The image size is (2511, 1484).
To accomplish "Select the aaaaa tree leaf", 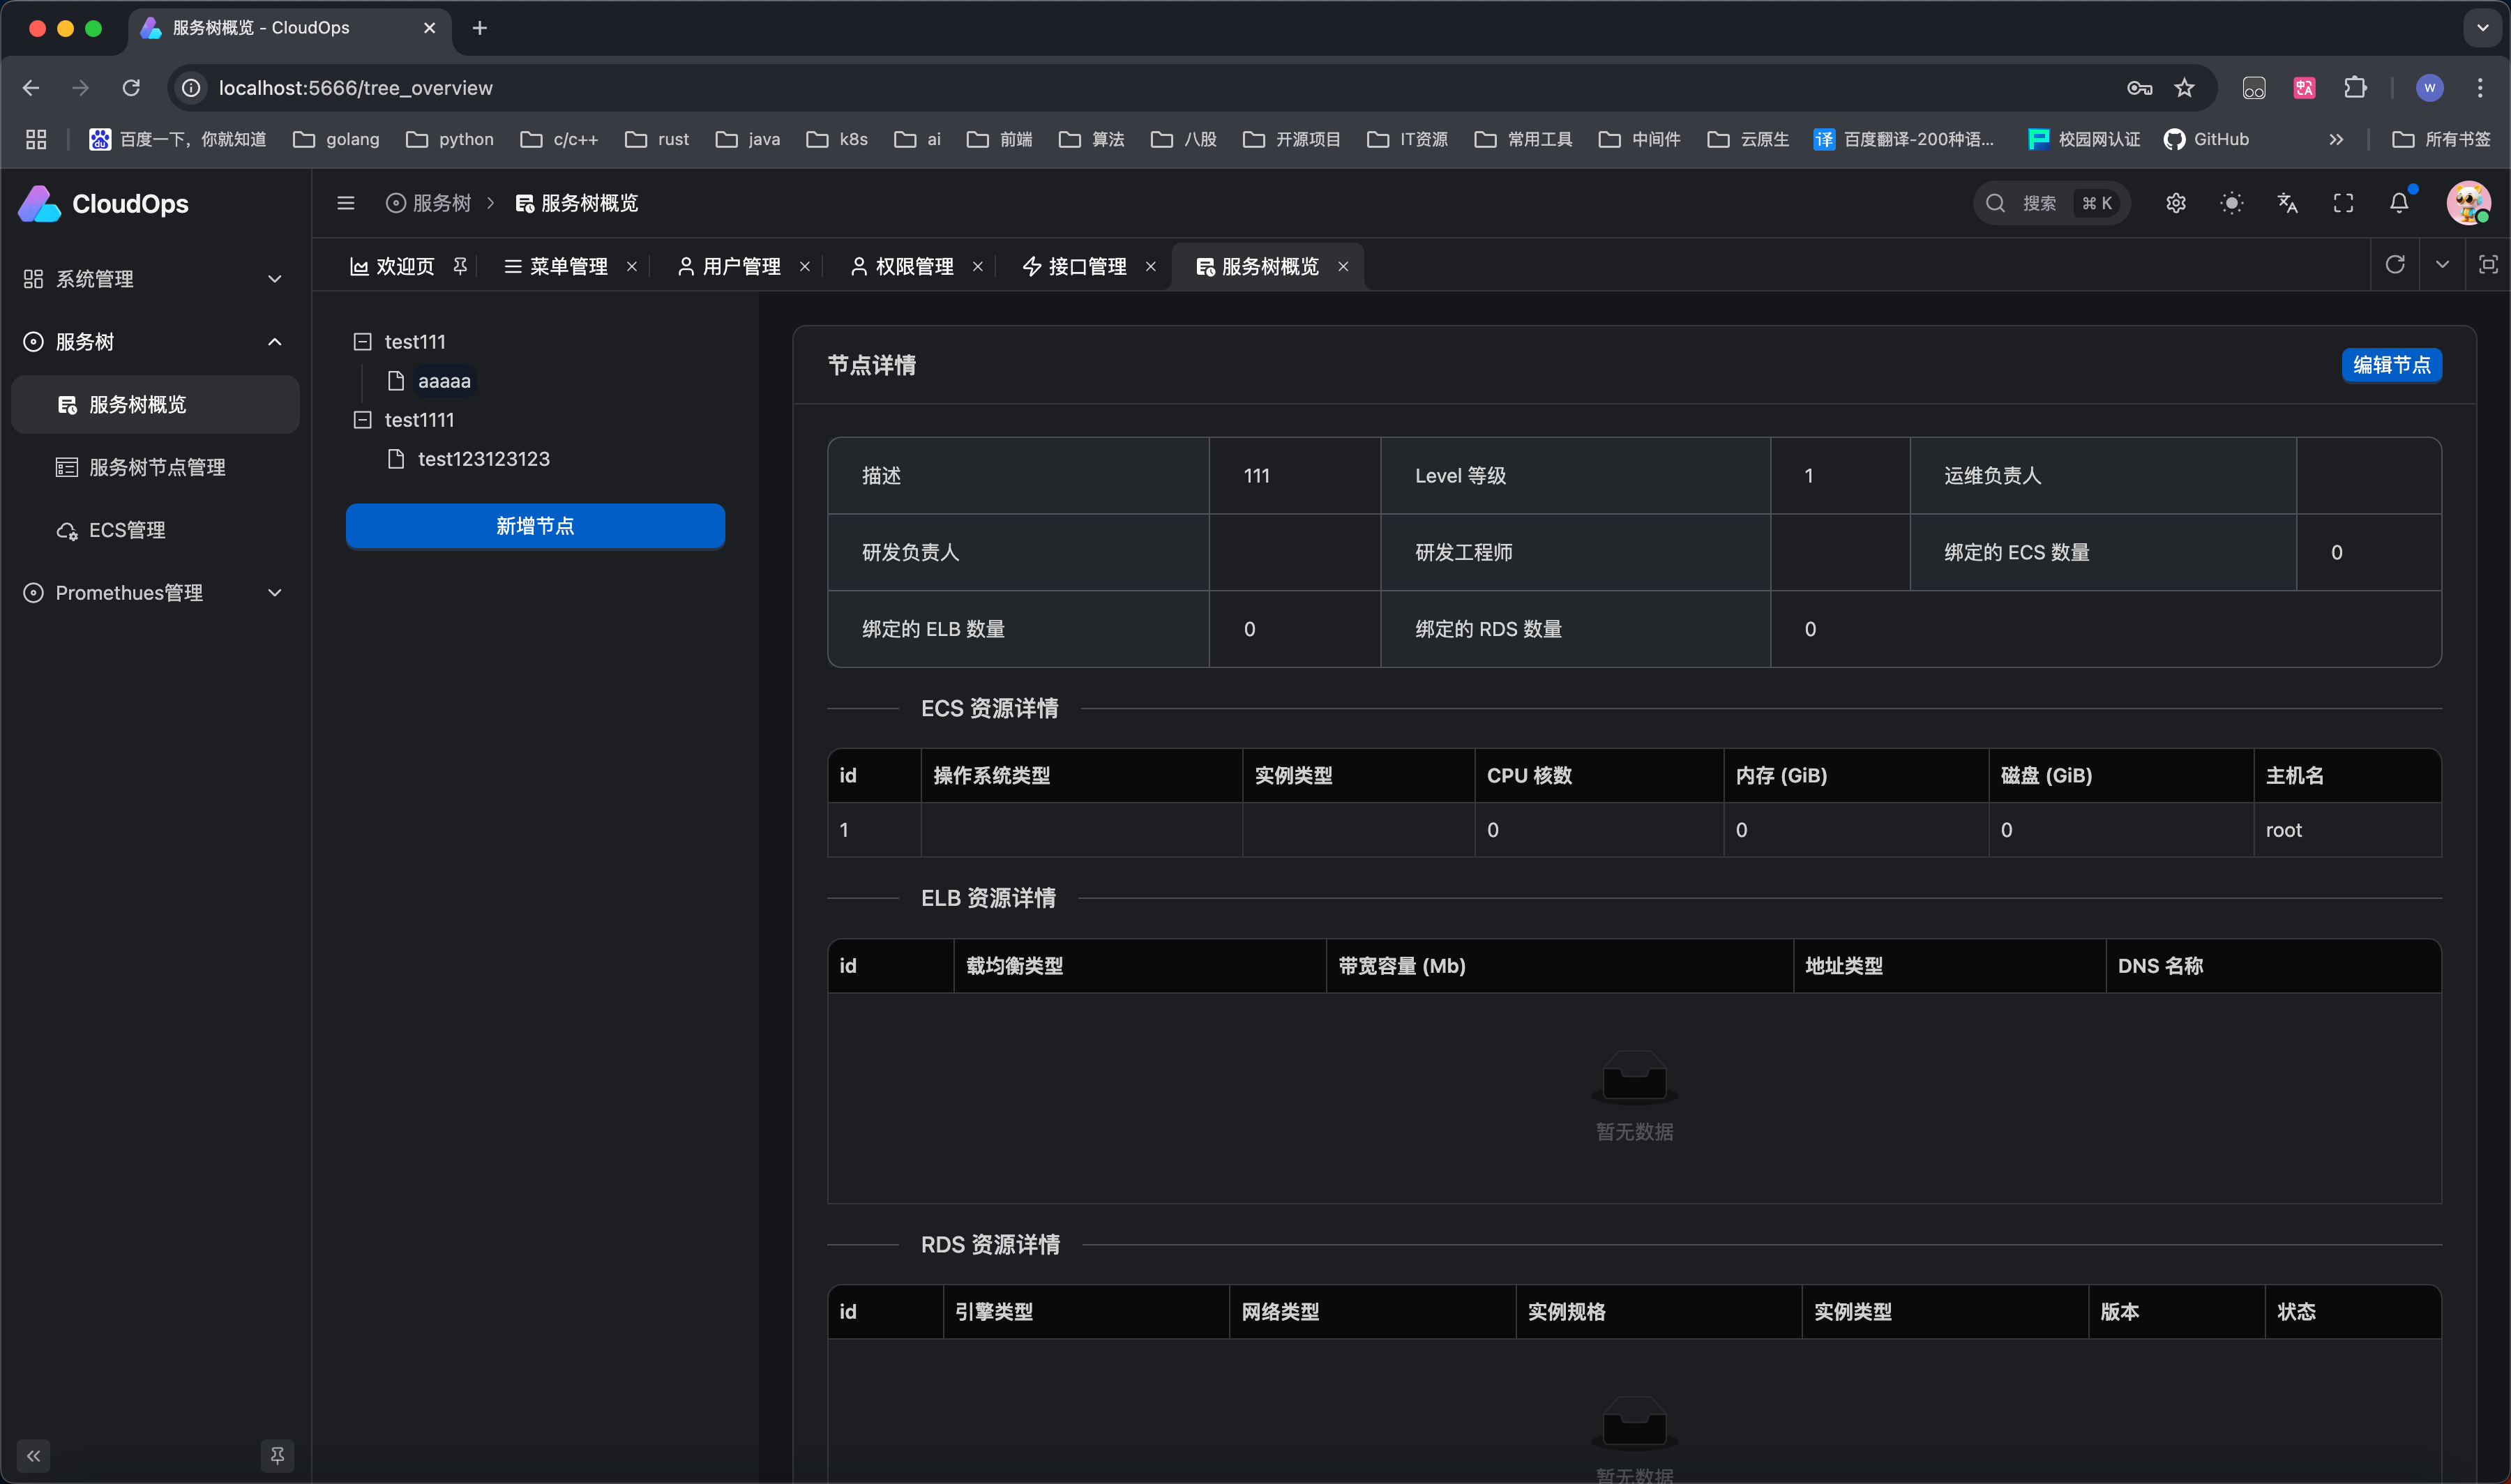I will [444, 381].
